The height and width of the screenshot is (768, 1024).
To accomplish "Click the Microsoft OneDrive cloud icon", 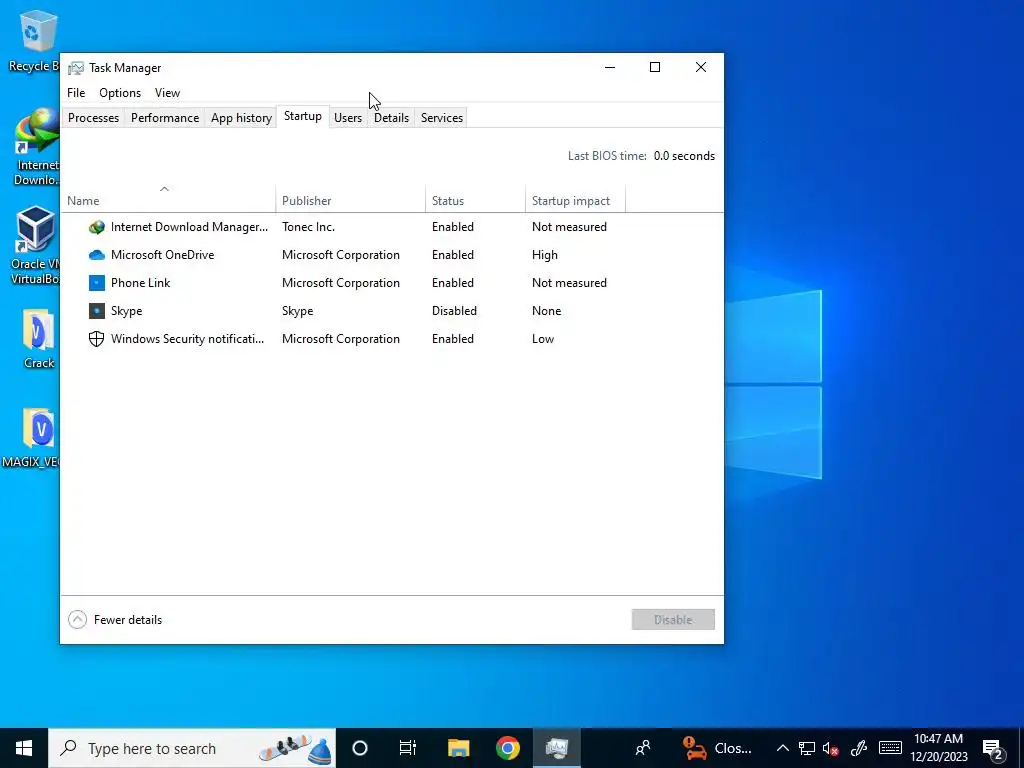I will tap(97, 255).
